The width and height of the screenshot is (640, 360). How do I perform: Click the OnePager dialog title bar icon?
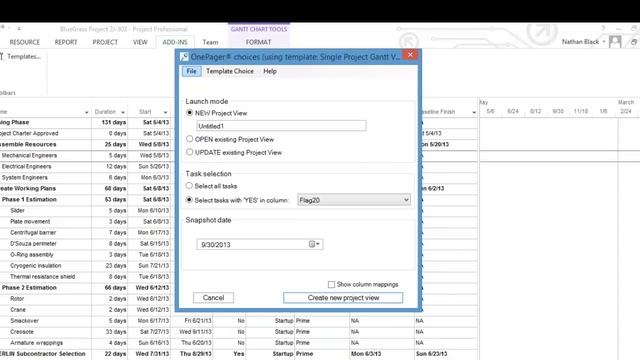(x=184, y=57)
